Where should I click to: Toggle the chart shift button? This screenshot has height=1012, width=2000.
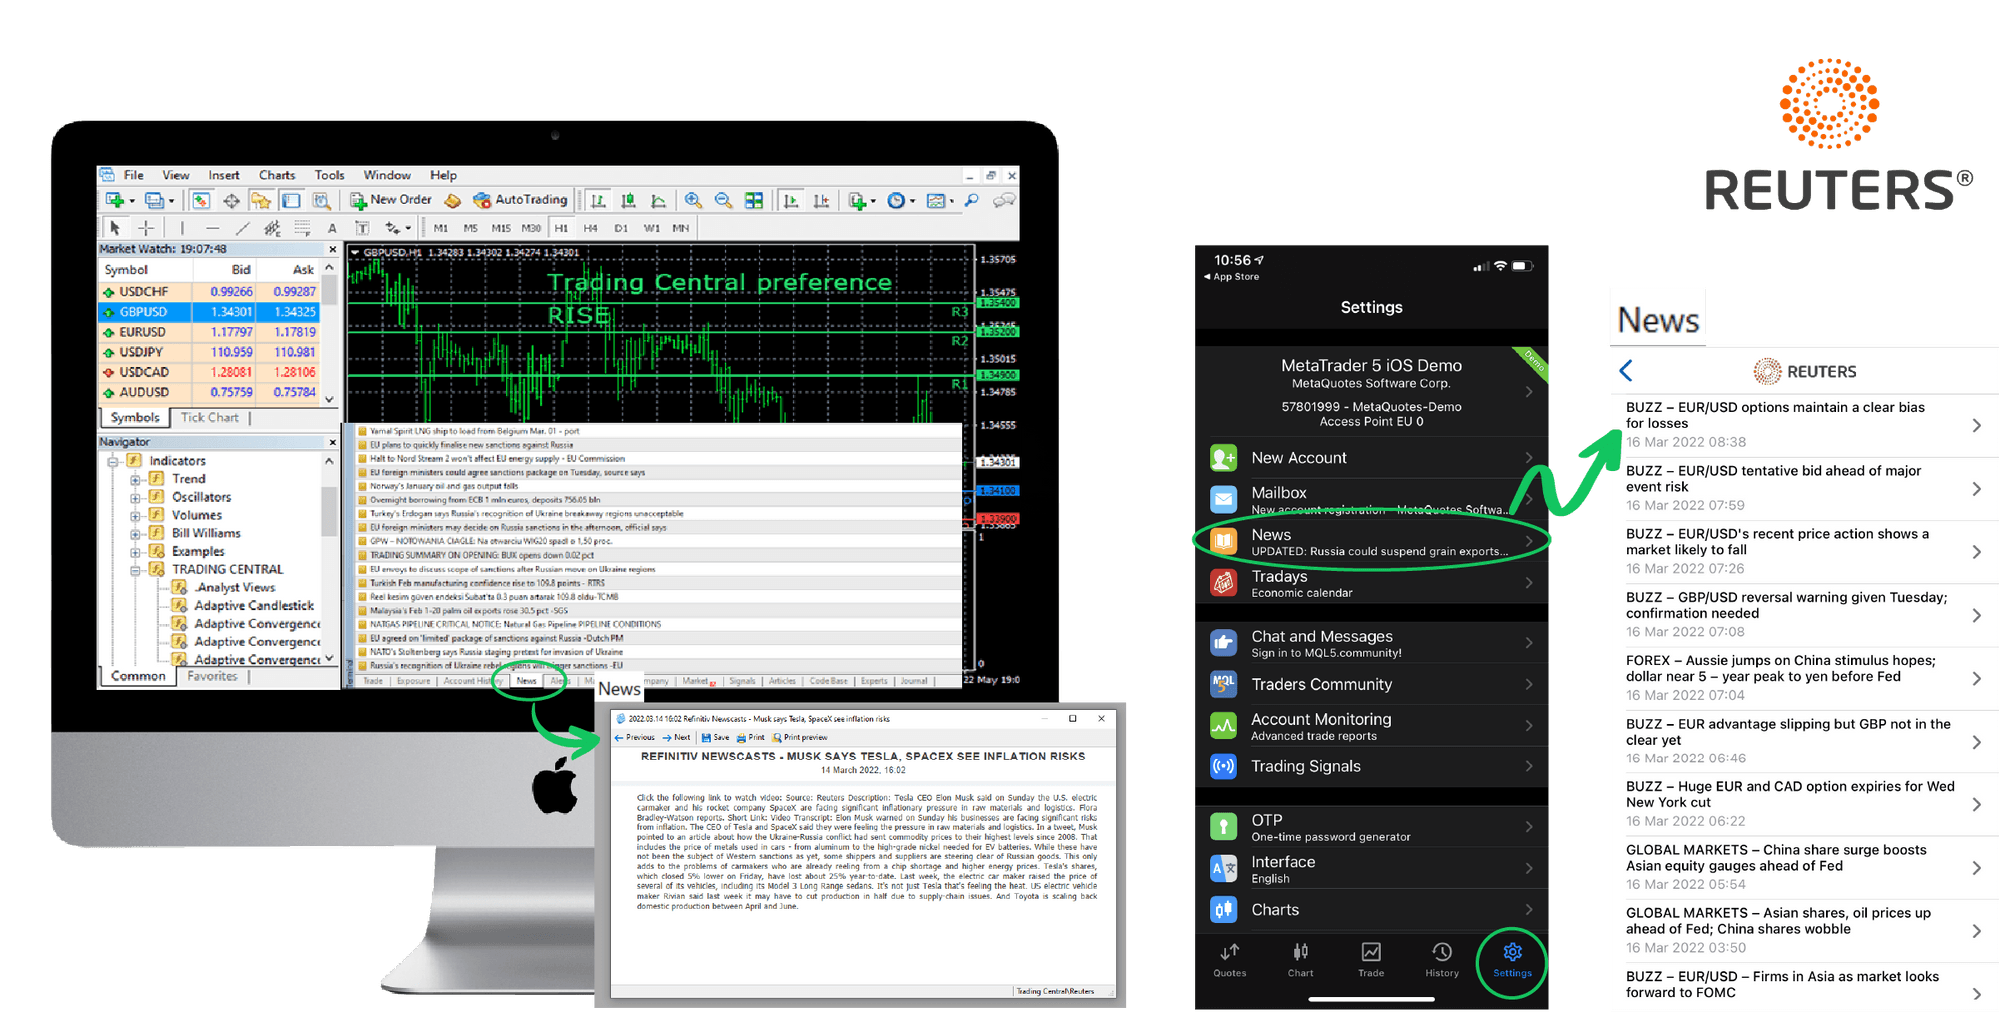(x=819, y=199)
